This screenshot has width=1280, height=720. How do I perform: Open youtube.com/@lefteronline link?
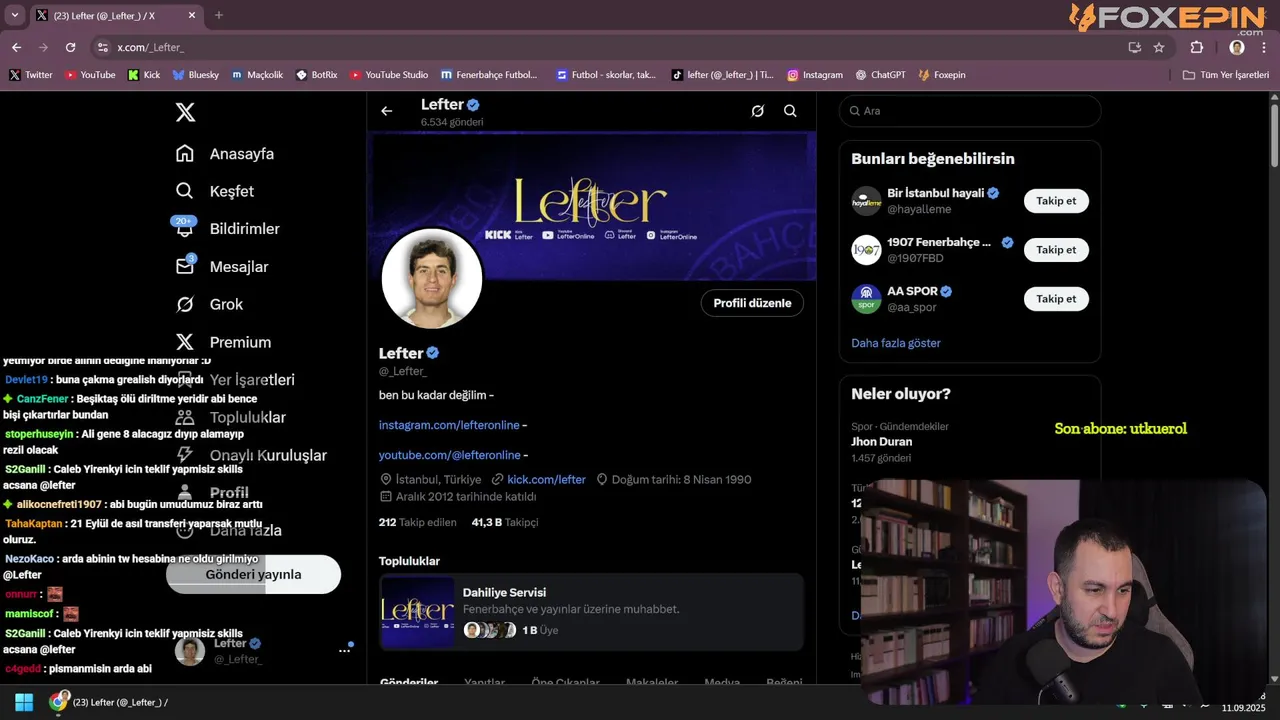pyautogui.click(x=449, y=455)
